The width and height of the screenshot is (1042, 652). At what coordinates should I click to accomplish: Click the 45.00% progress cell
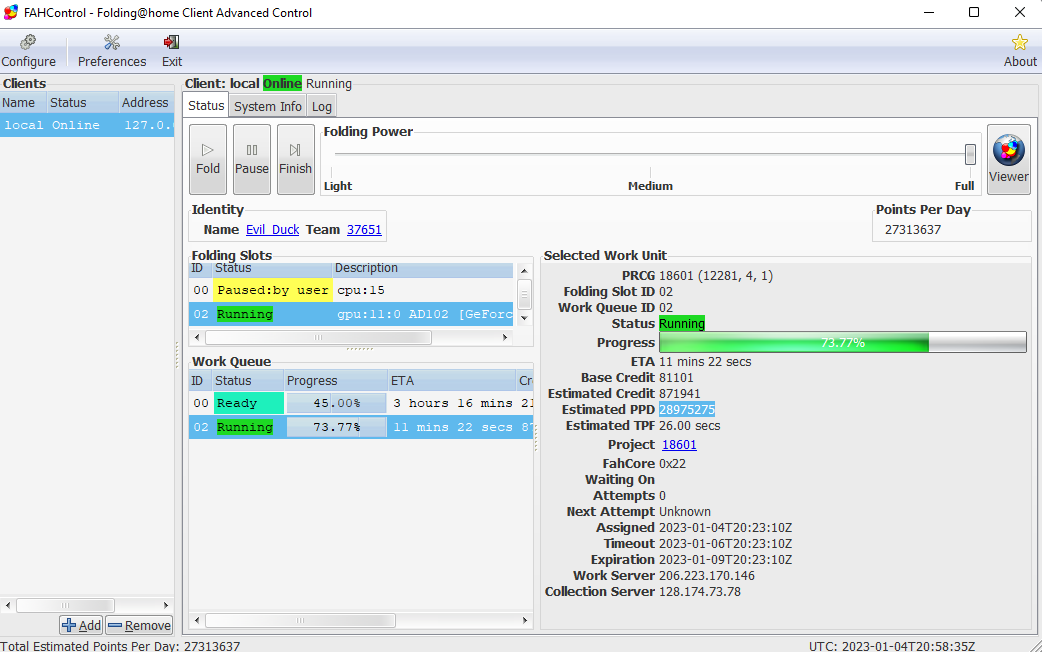336,403
